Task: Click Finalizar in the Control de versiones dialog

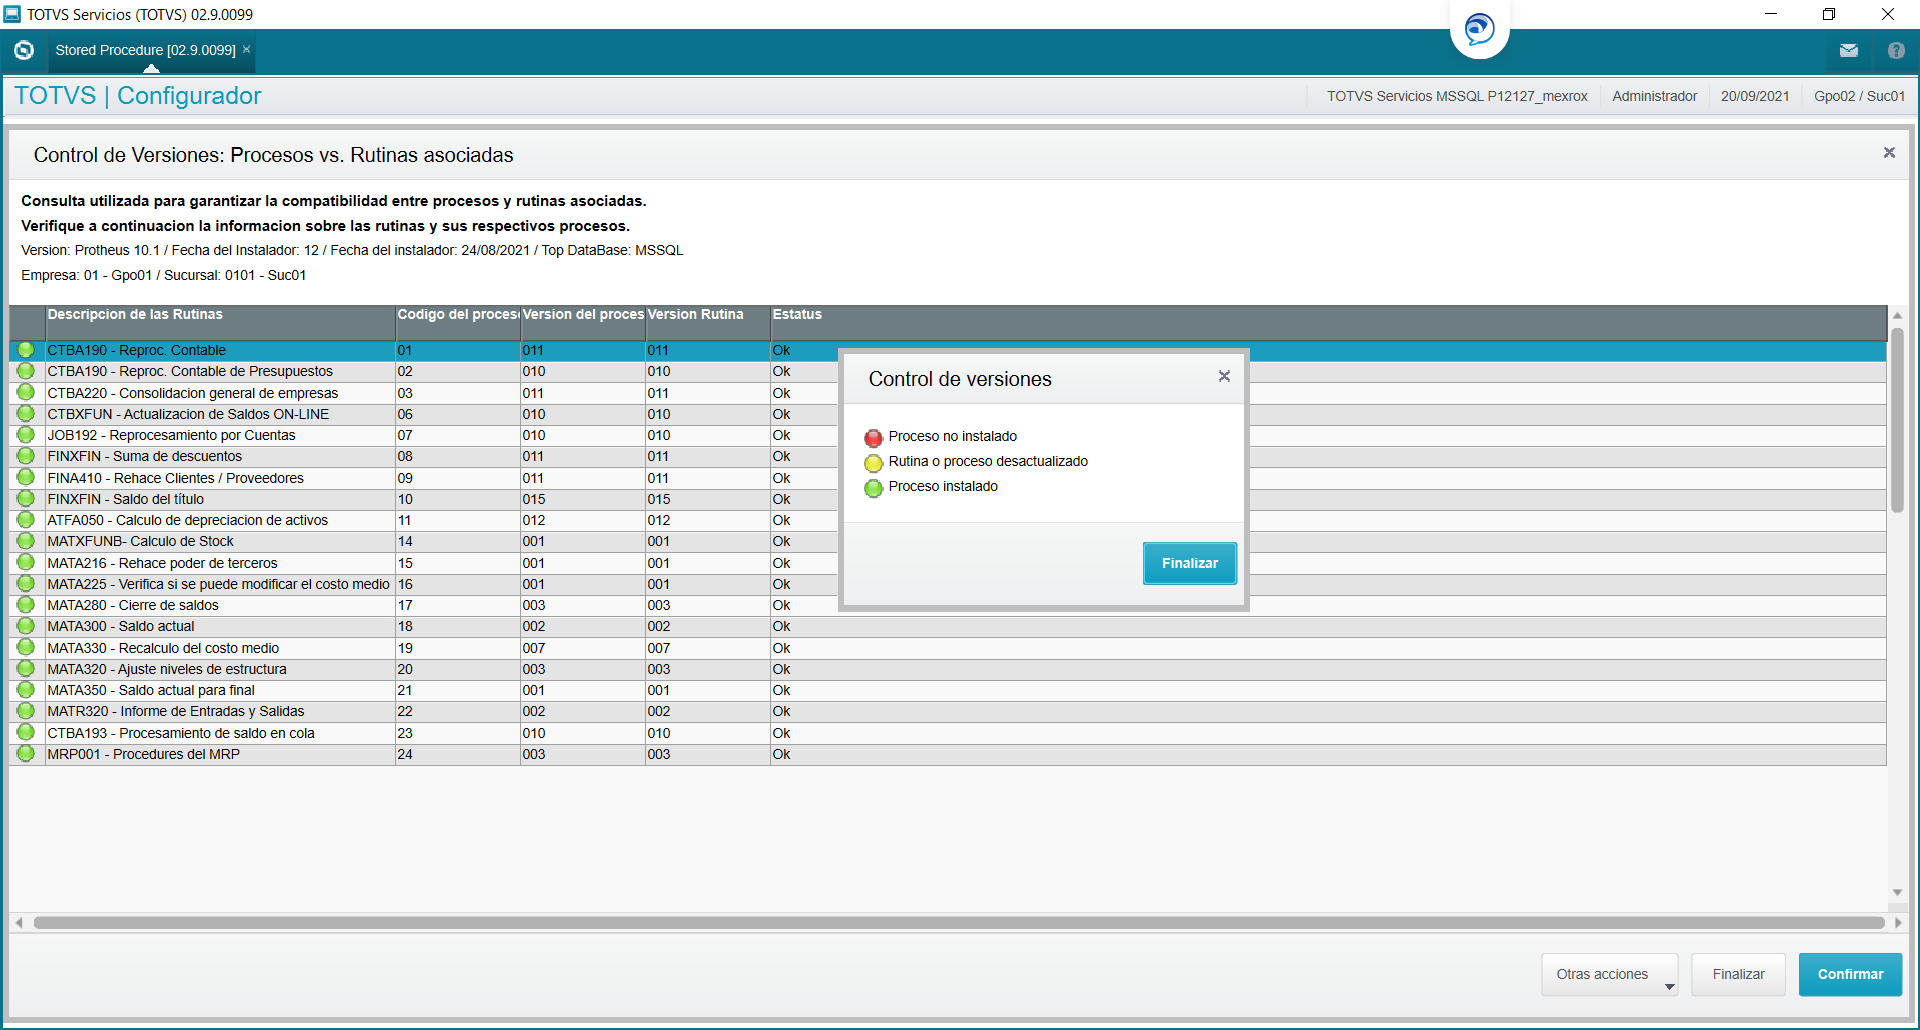Action: click(1190, 563)
